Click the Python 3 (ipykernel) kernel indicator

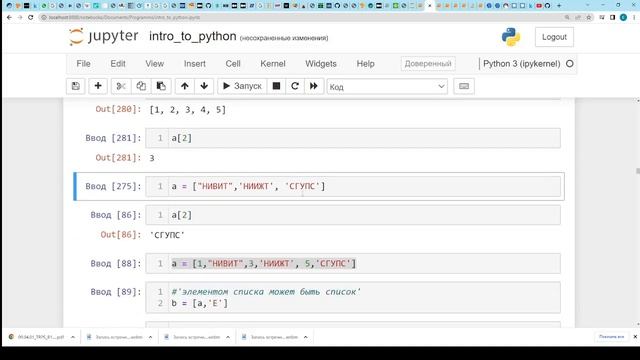(x=521, y=64)
